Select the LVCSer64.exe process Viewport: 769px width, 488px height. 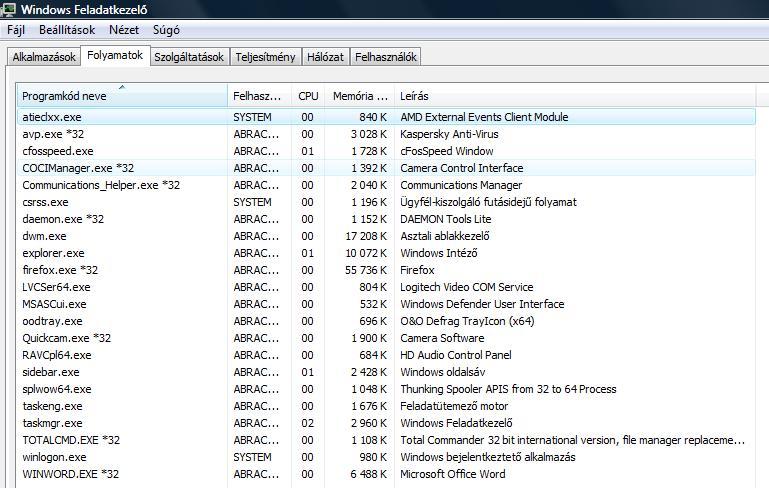pyautogui.click(x=386, y=287)
